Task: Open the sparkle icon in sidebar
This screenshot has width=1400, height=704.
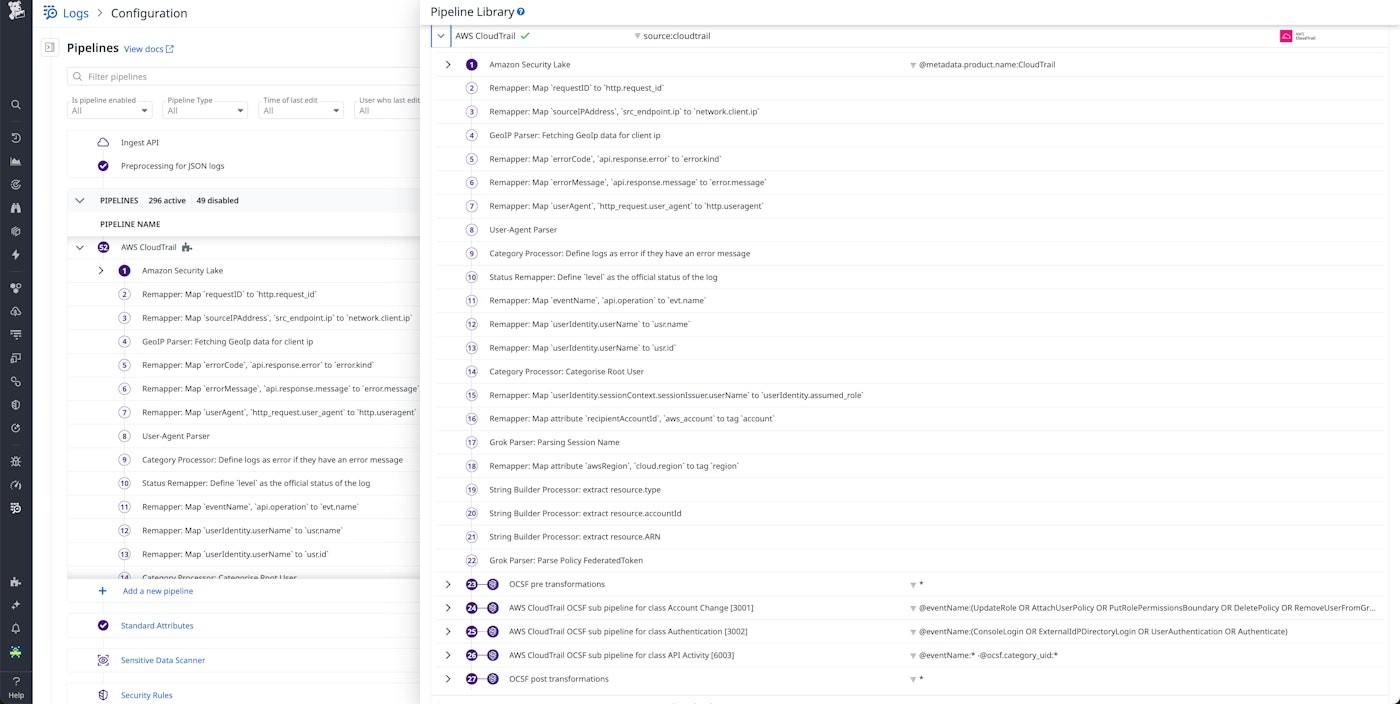Action: 16,605
